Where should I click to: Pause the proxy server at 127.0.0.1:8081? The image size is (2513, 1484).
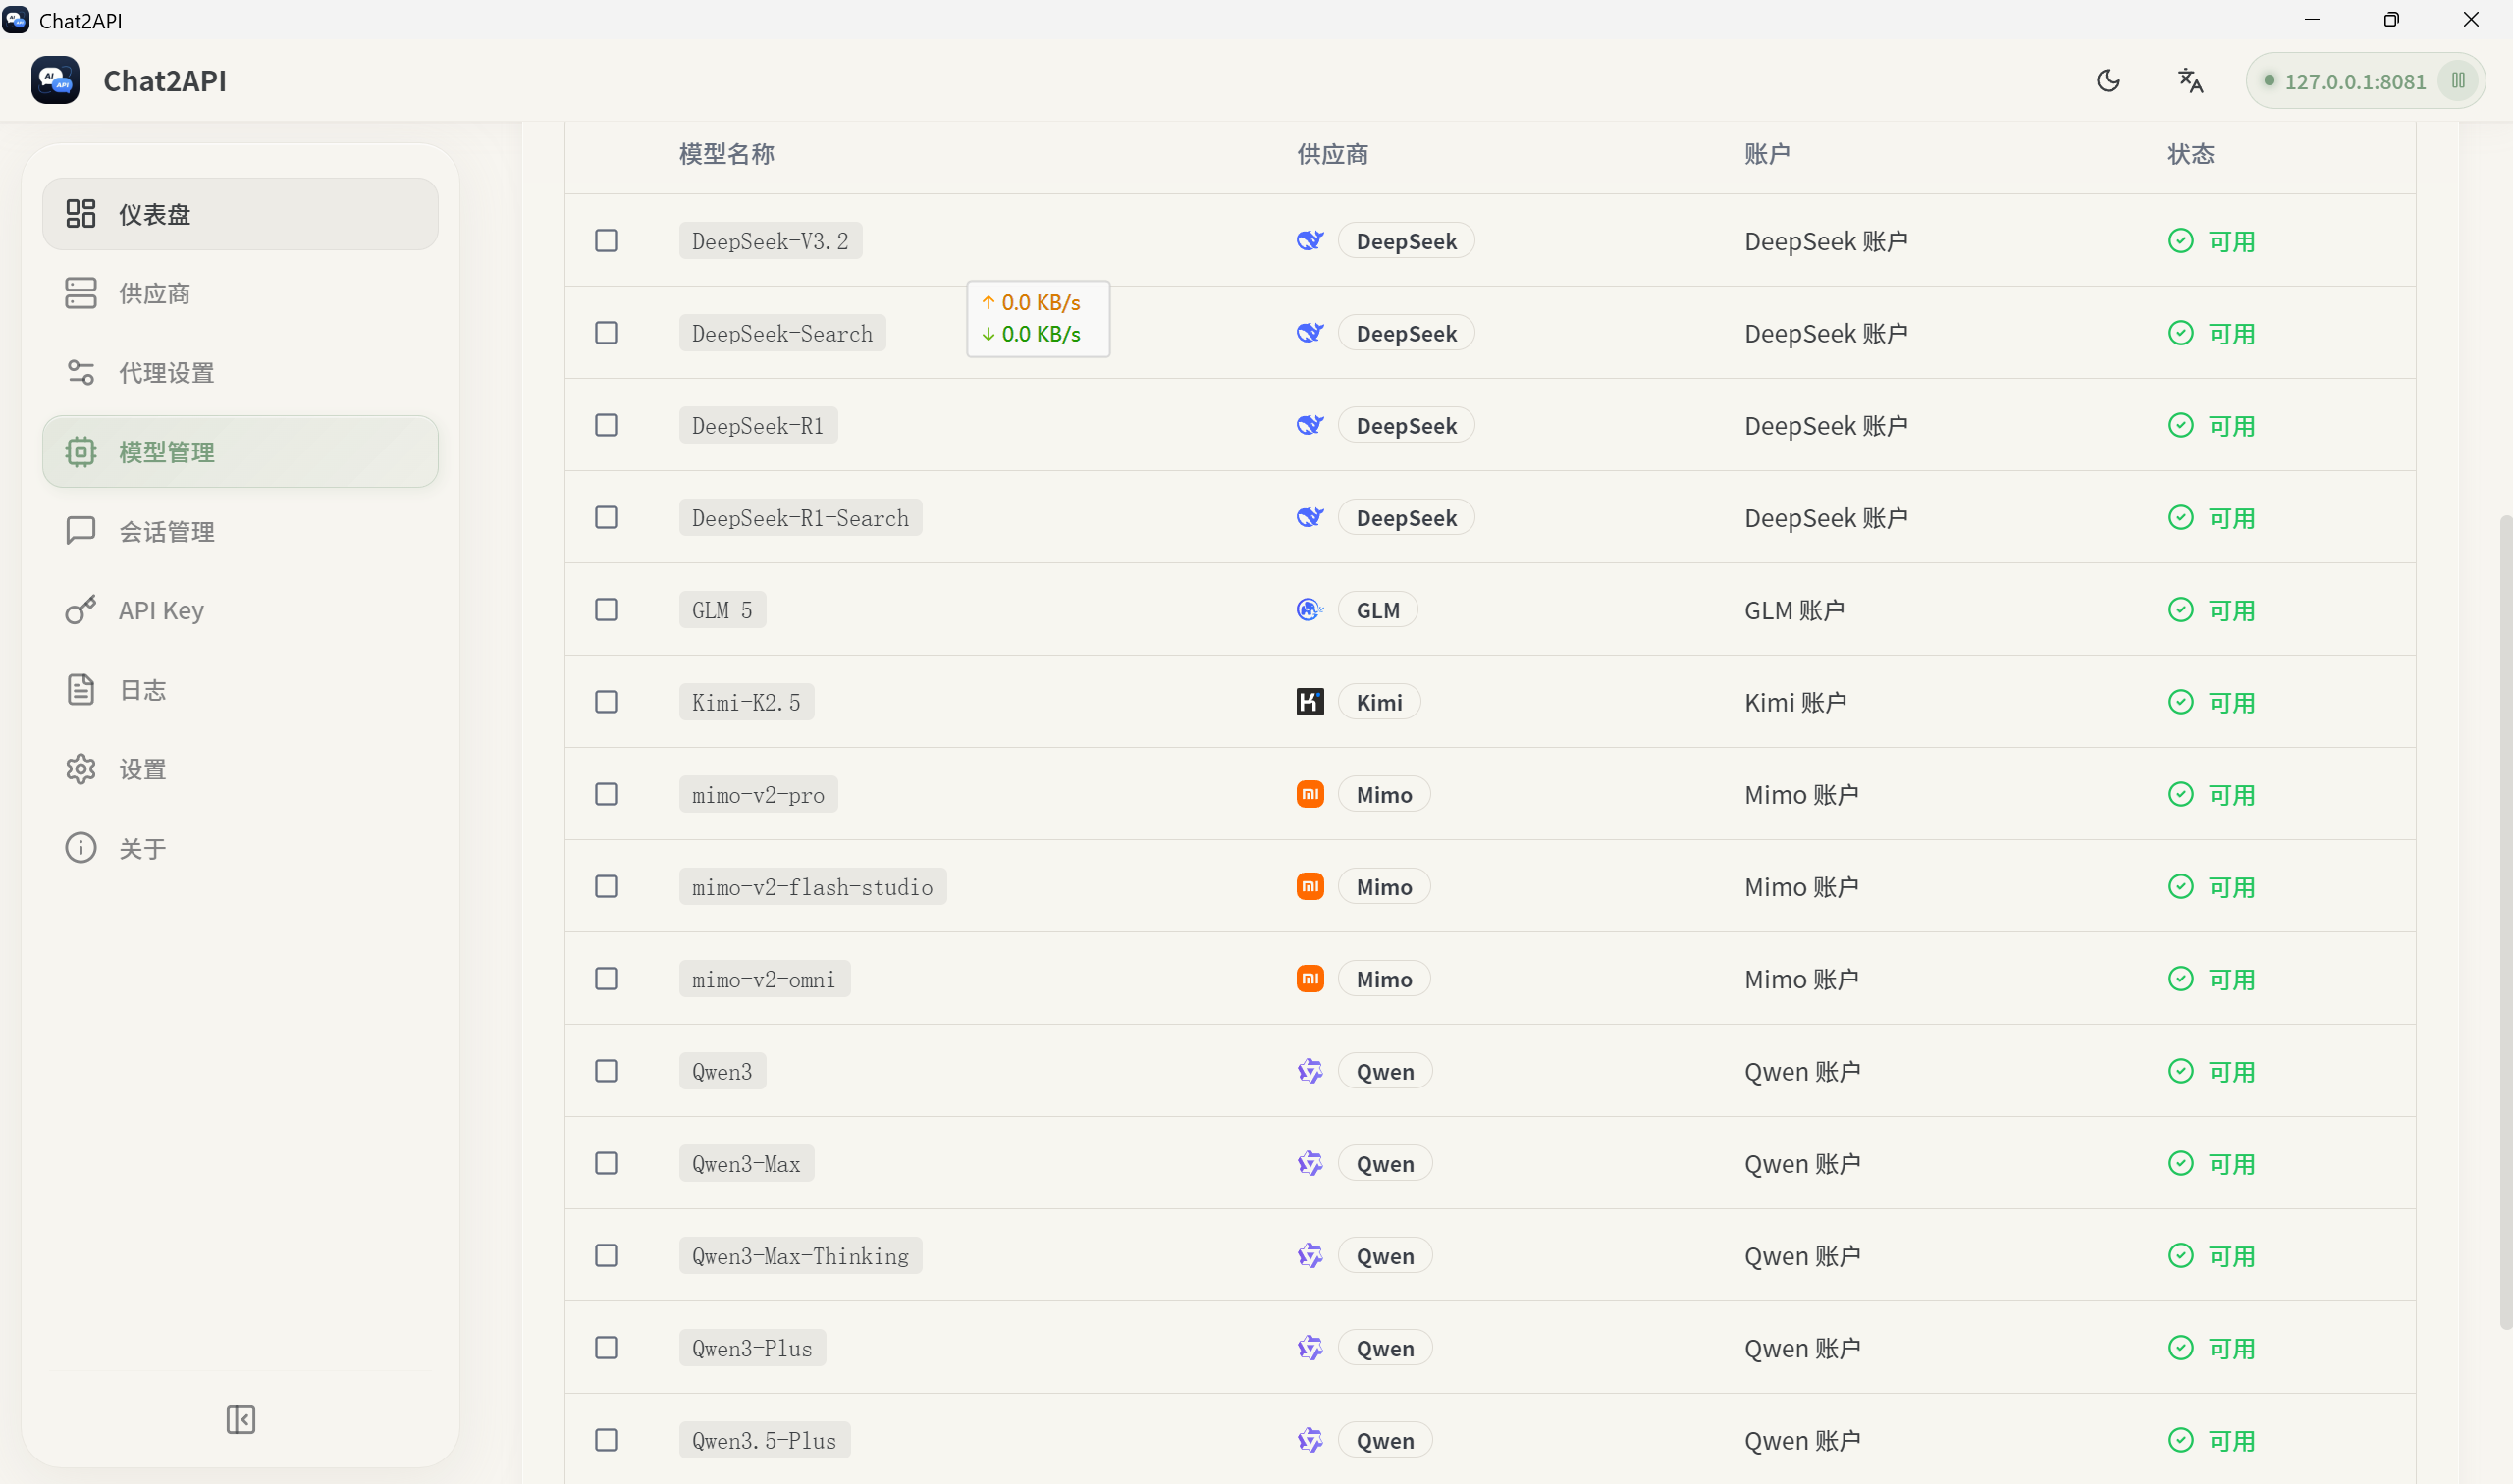point(2458,81)
